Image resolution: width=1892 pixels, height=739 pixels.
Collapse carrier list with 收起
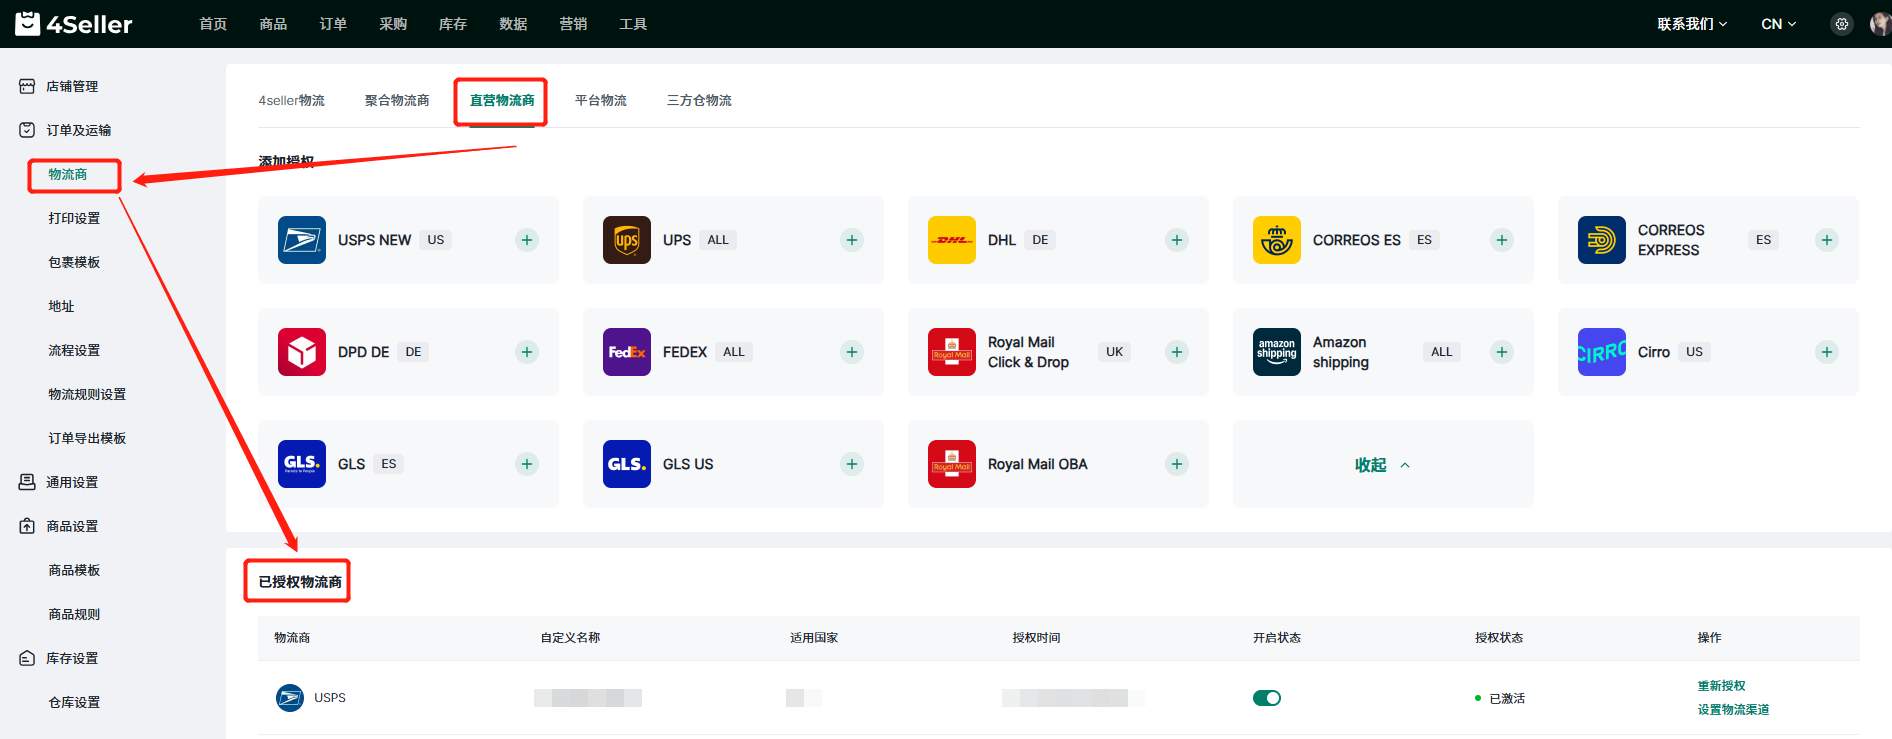(x=1383, y=465)
